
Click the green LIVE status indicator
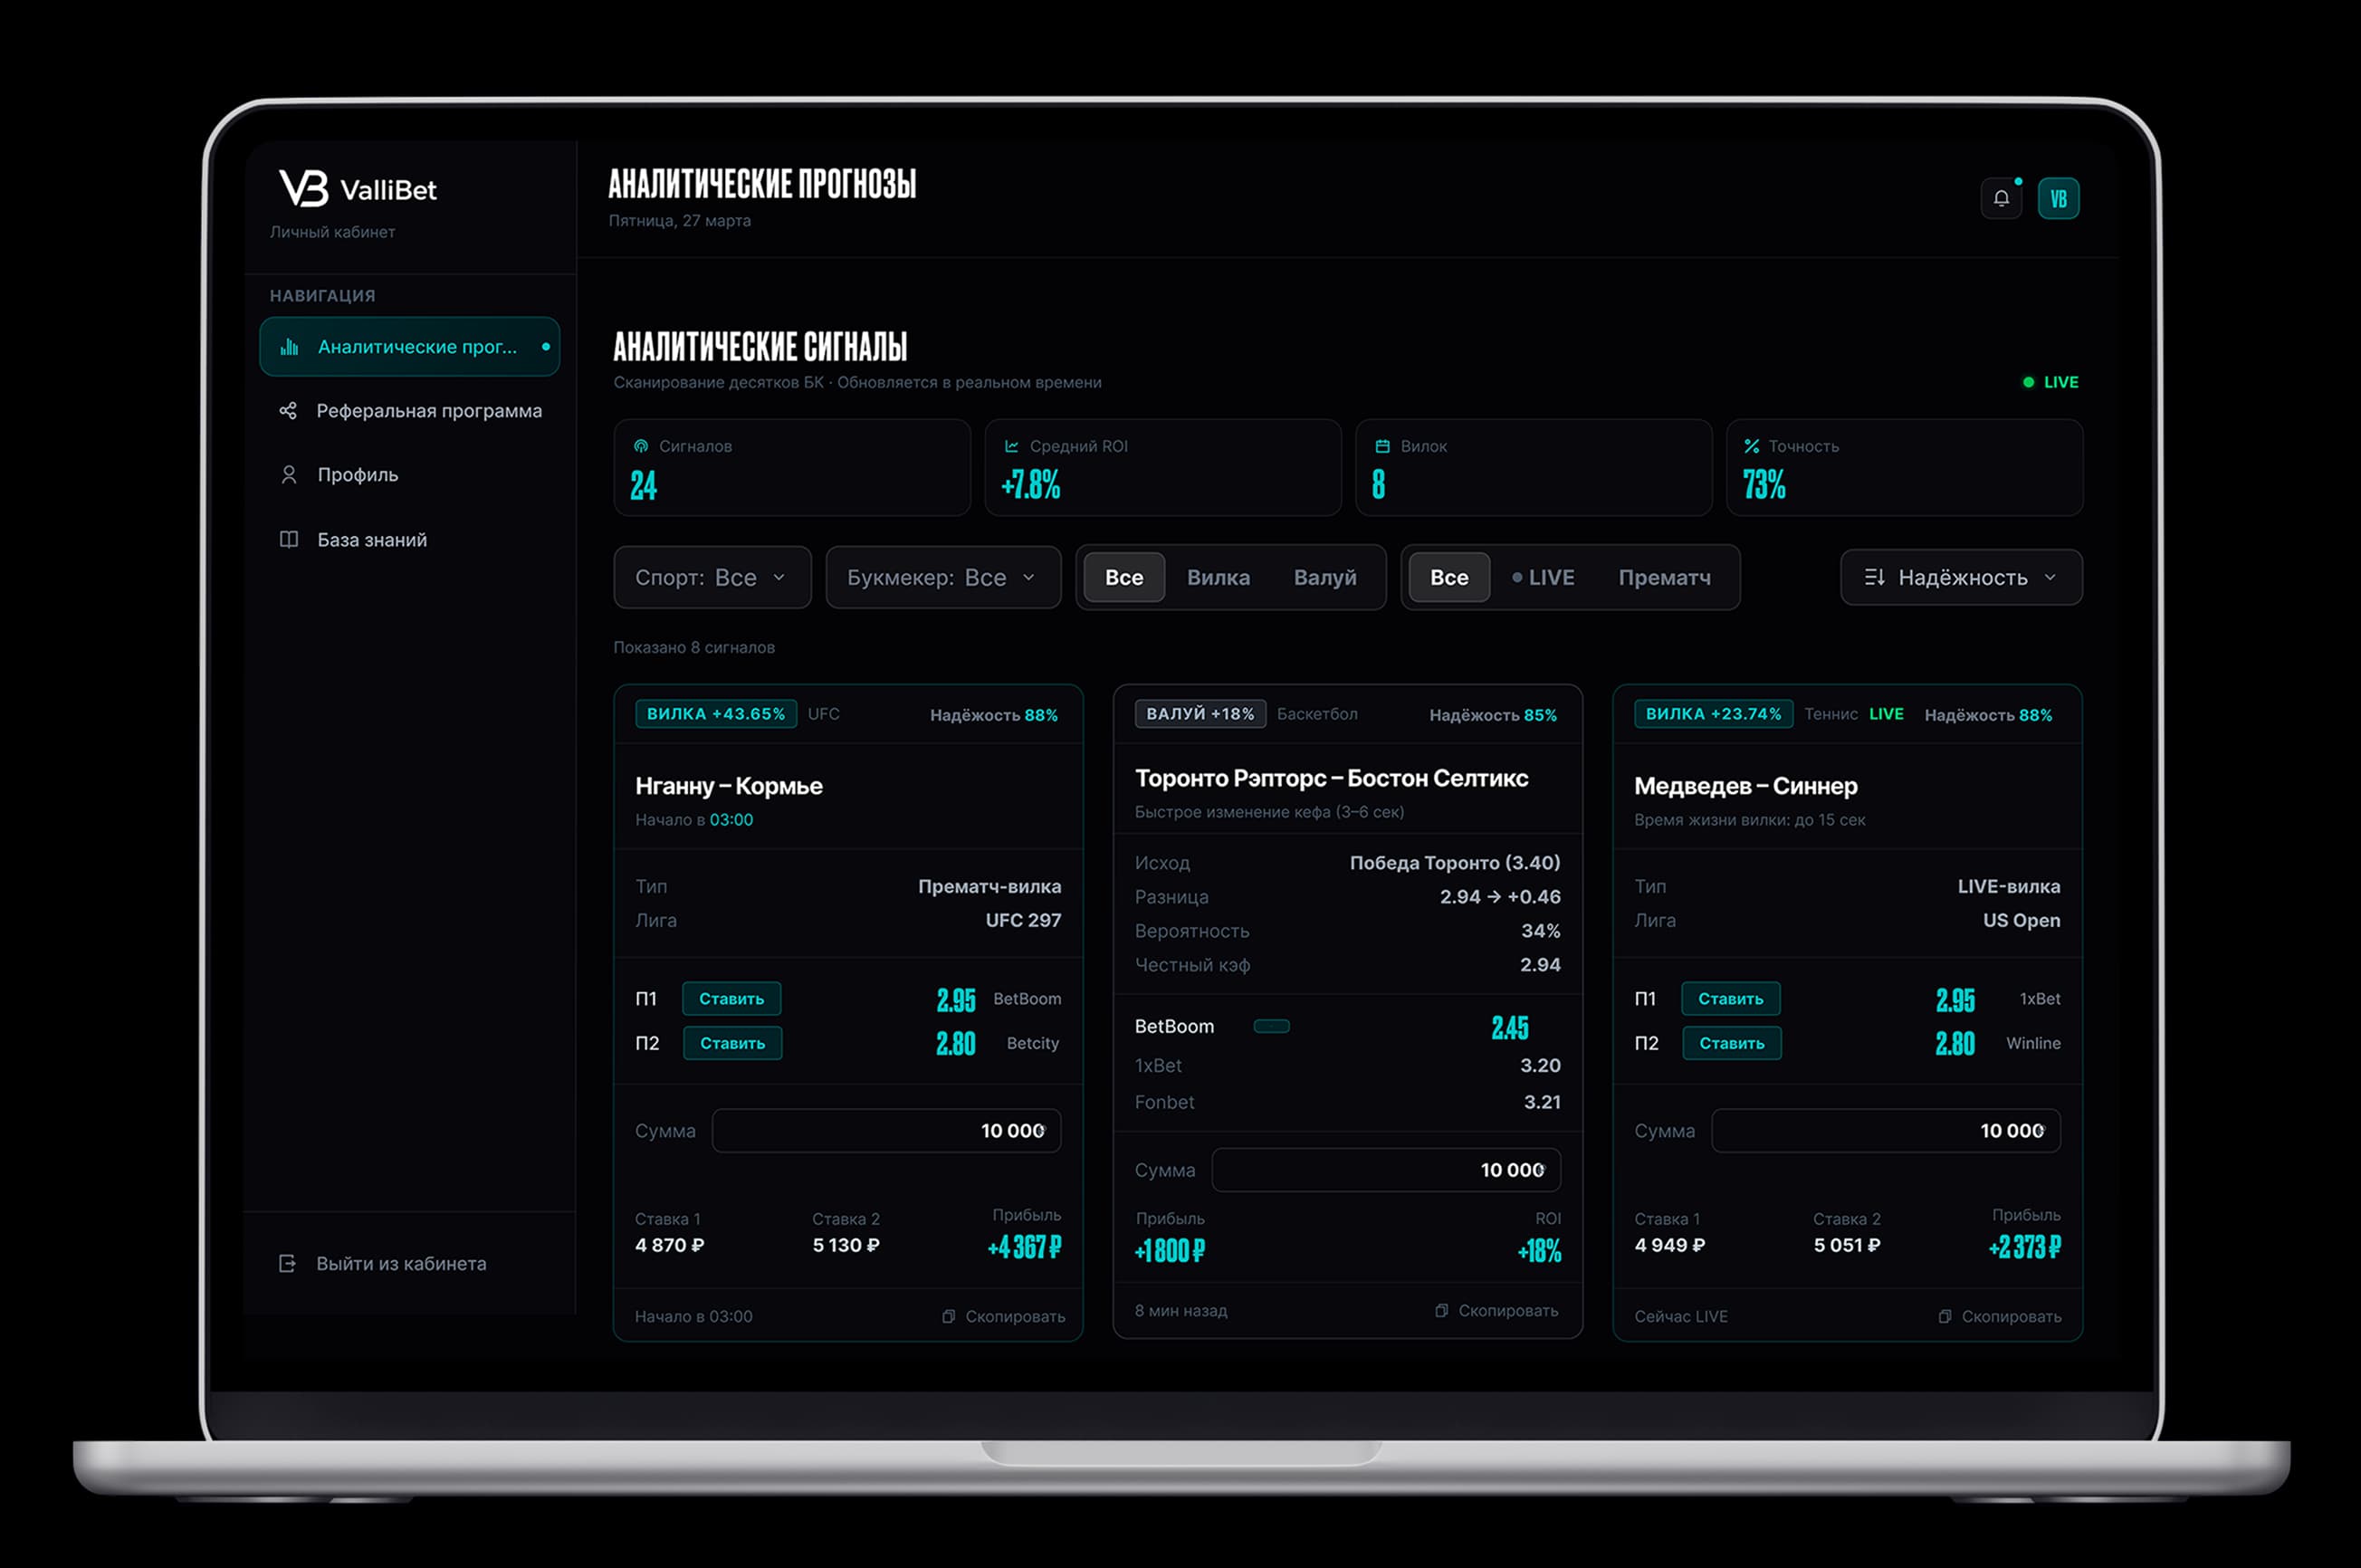[2050, 382]
